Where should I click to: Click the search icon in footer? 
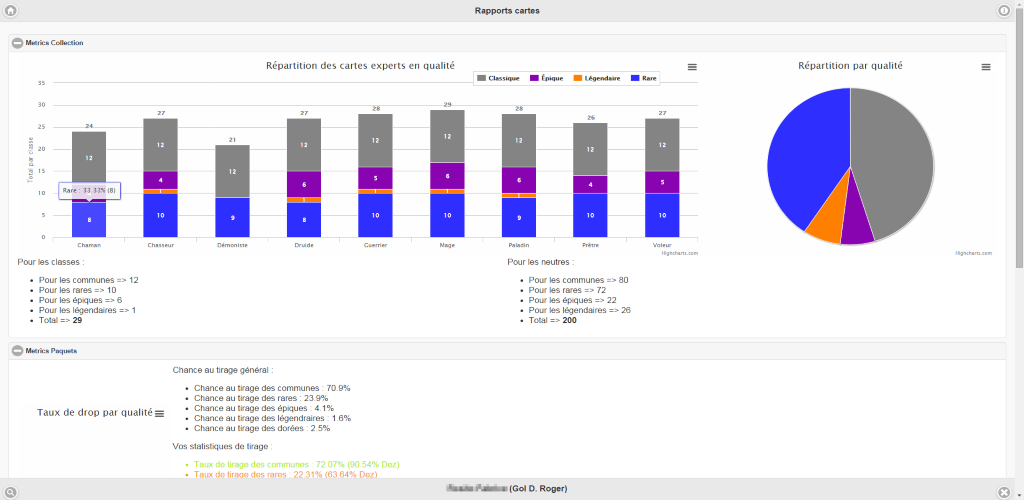pos(10,492)
